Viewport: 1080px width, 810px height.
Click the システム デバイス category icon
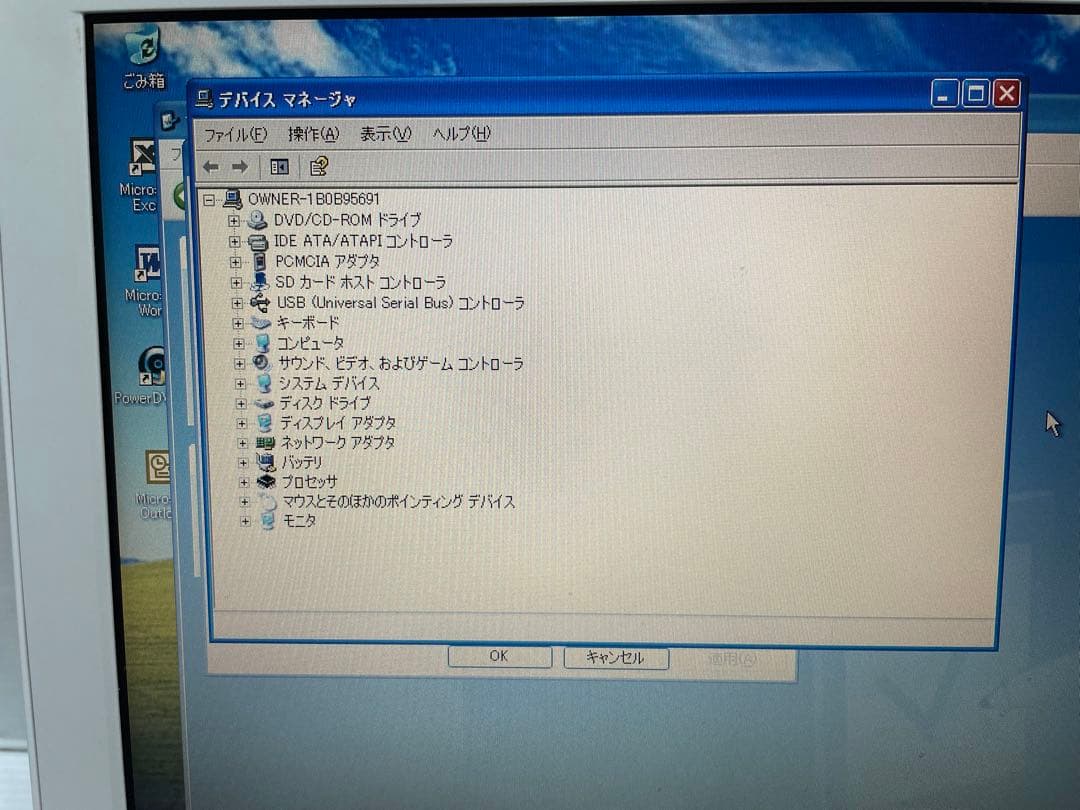(264, 383)
